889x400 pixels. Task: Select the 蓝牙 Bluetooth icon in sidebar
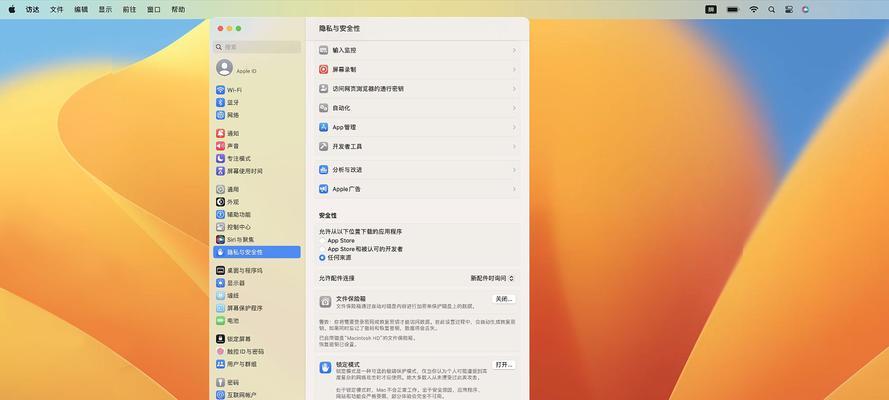(221, 103)
